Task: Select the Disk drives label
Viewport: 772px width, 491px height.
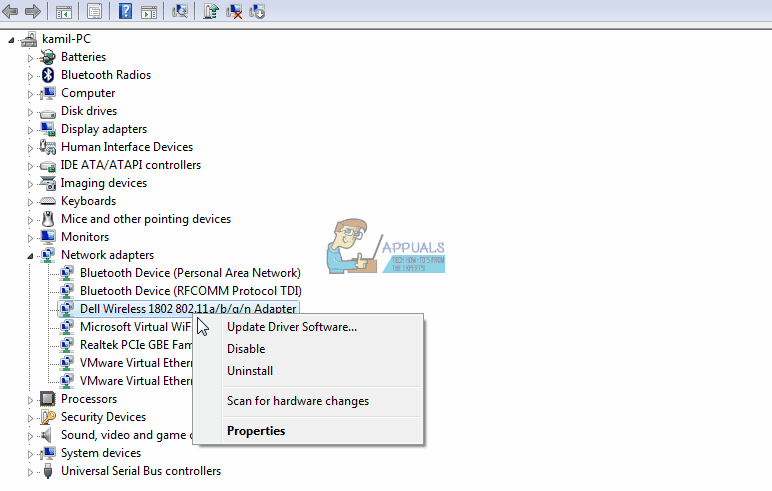Action: point(89,111)
